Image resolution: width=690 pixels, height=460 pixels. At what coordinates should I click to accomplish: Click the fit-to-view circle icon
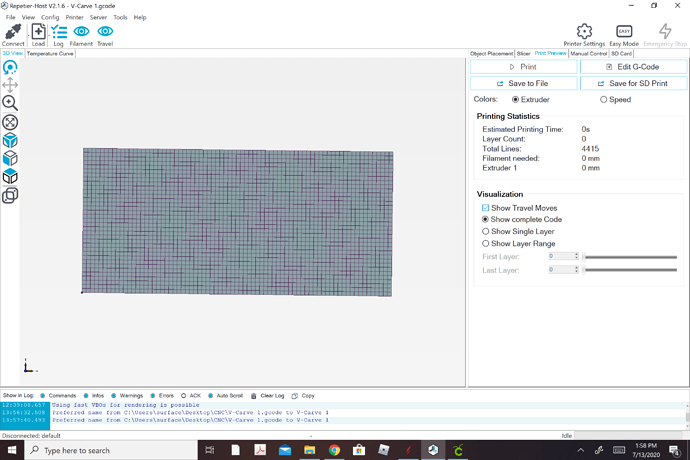click(x=10, y=122)
